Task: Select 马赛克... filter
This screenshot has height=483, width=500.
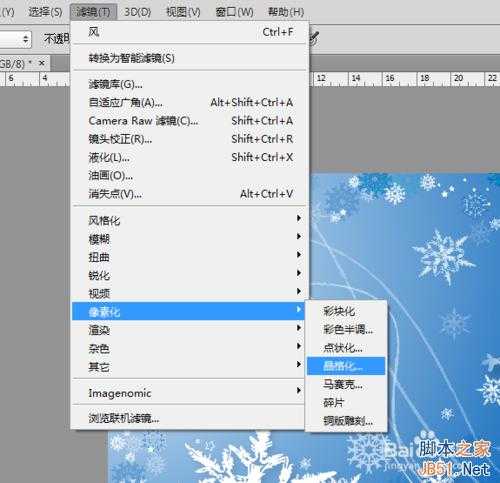Action: (x=346, y=384)
